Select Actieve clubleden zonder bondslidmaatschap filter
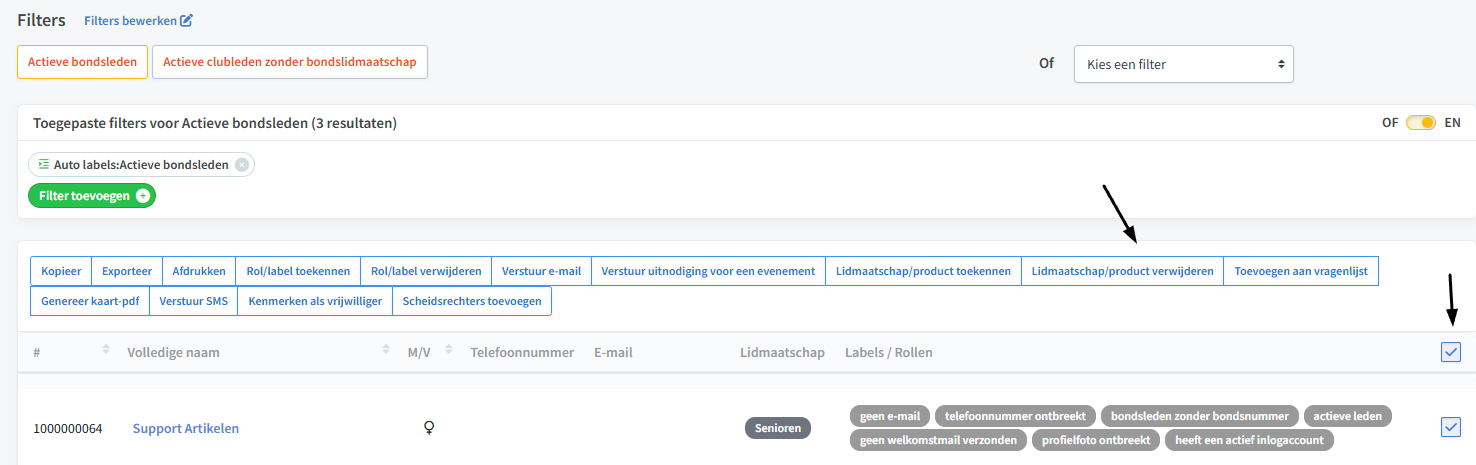This screenshot has height=465, width=1476. (290, 62)
